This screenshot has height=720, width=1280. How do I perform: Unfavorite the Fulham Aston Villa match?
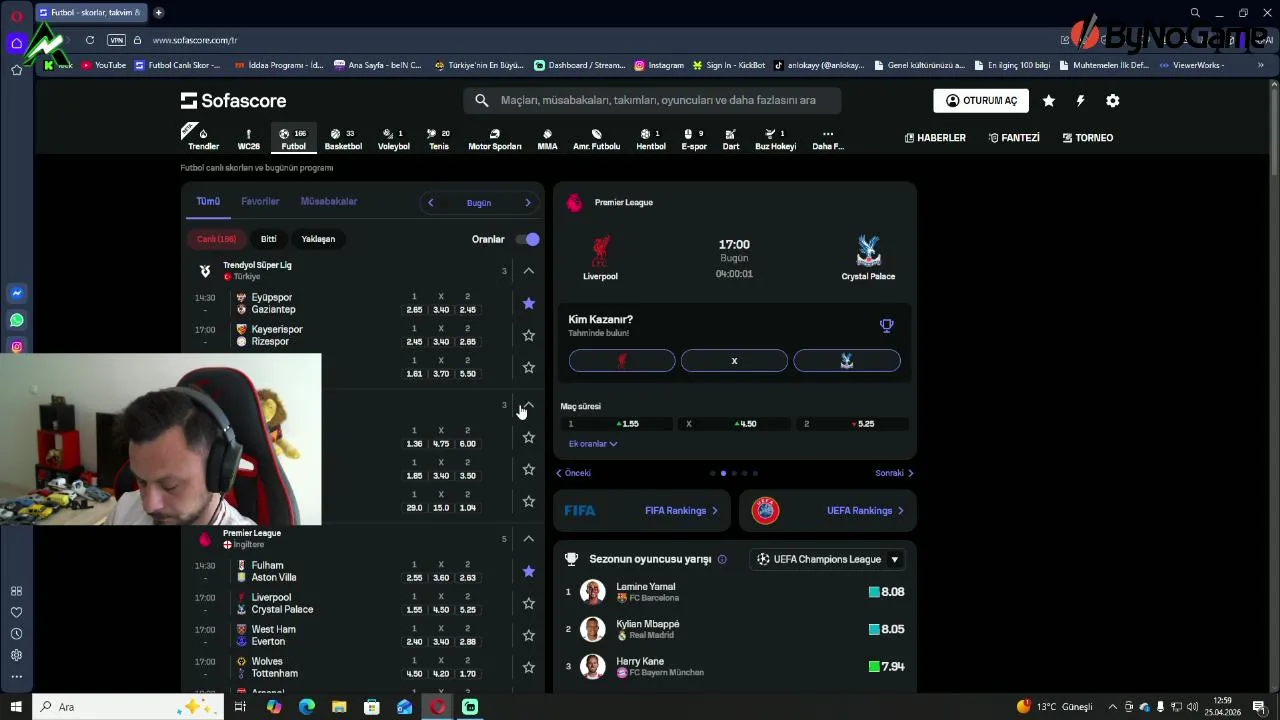(529, 571)
